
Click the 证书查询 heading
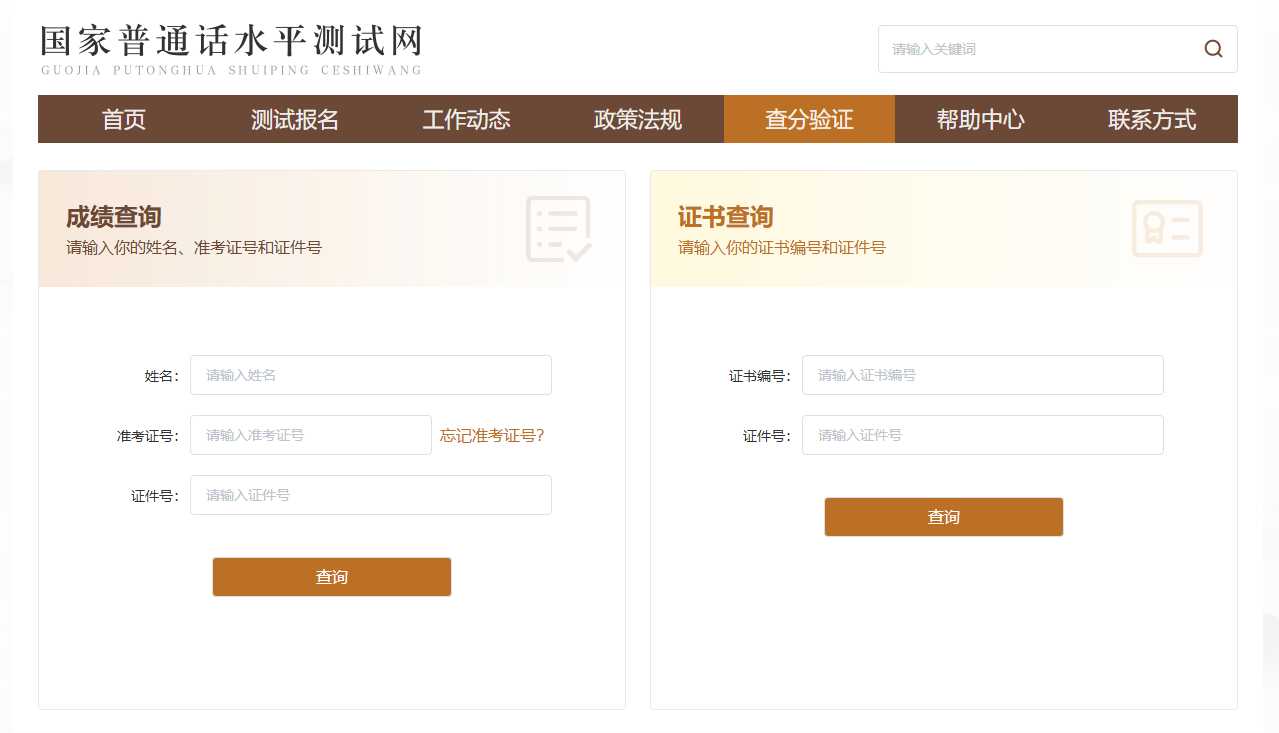click(x=726, y=217)
